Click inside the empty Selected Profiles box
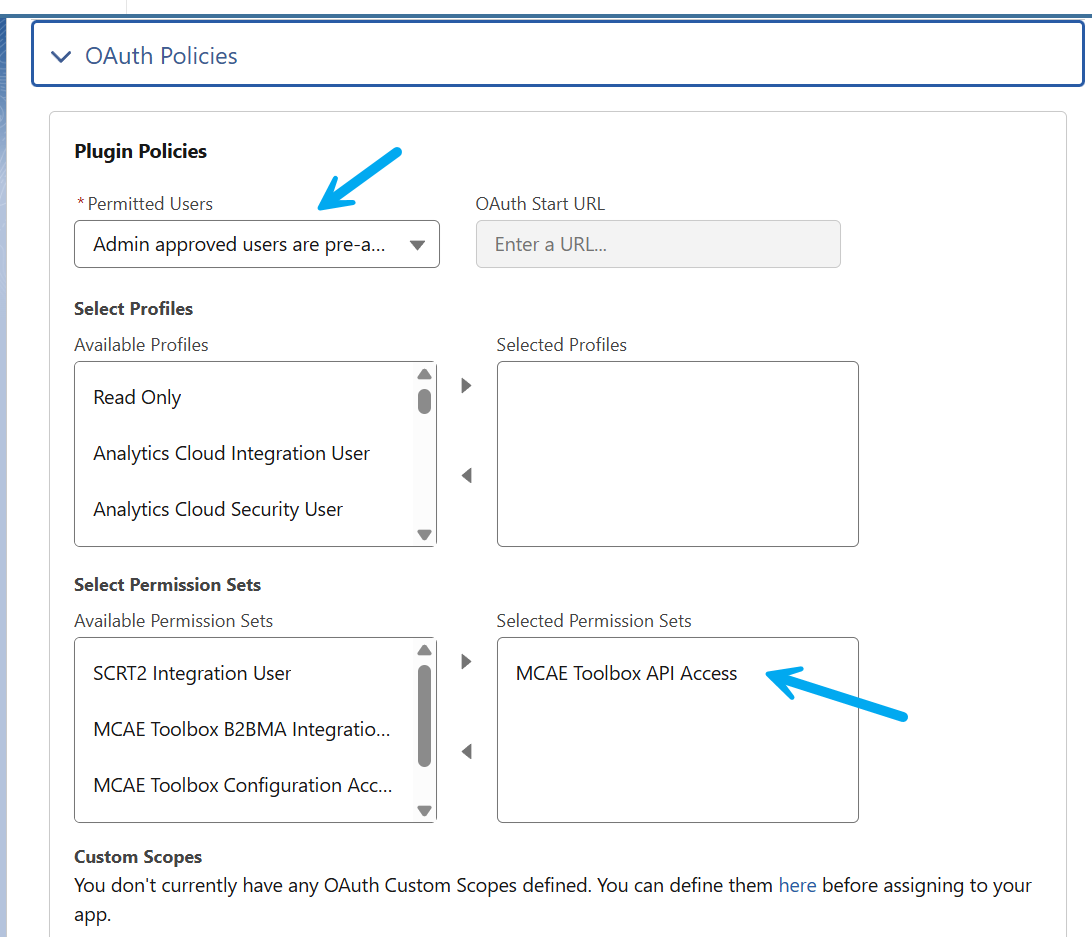1092x937 pixels. [678, 454]
